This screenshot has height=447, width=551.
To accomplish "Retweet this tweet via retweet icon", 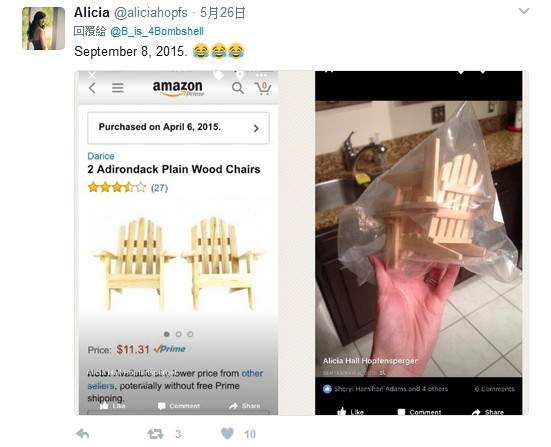I will pyautogui.click(x=155, y=434).
